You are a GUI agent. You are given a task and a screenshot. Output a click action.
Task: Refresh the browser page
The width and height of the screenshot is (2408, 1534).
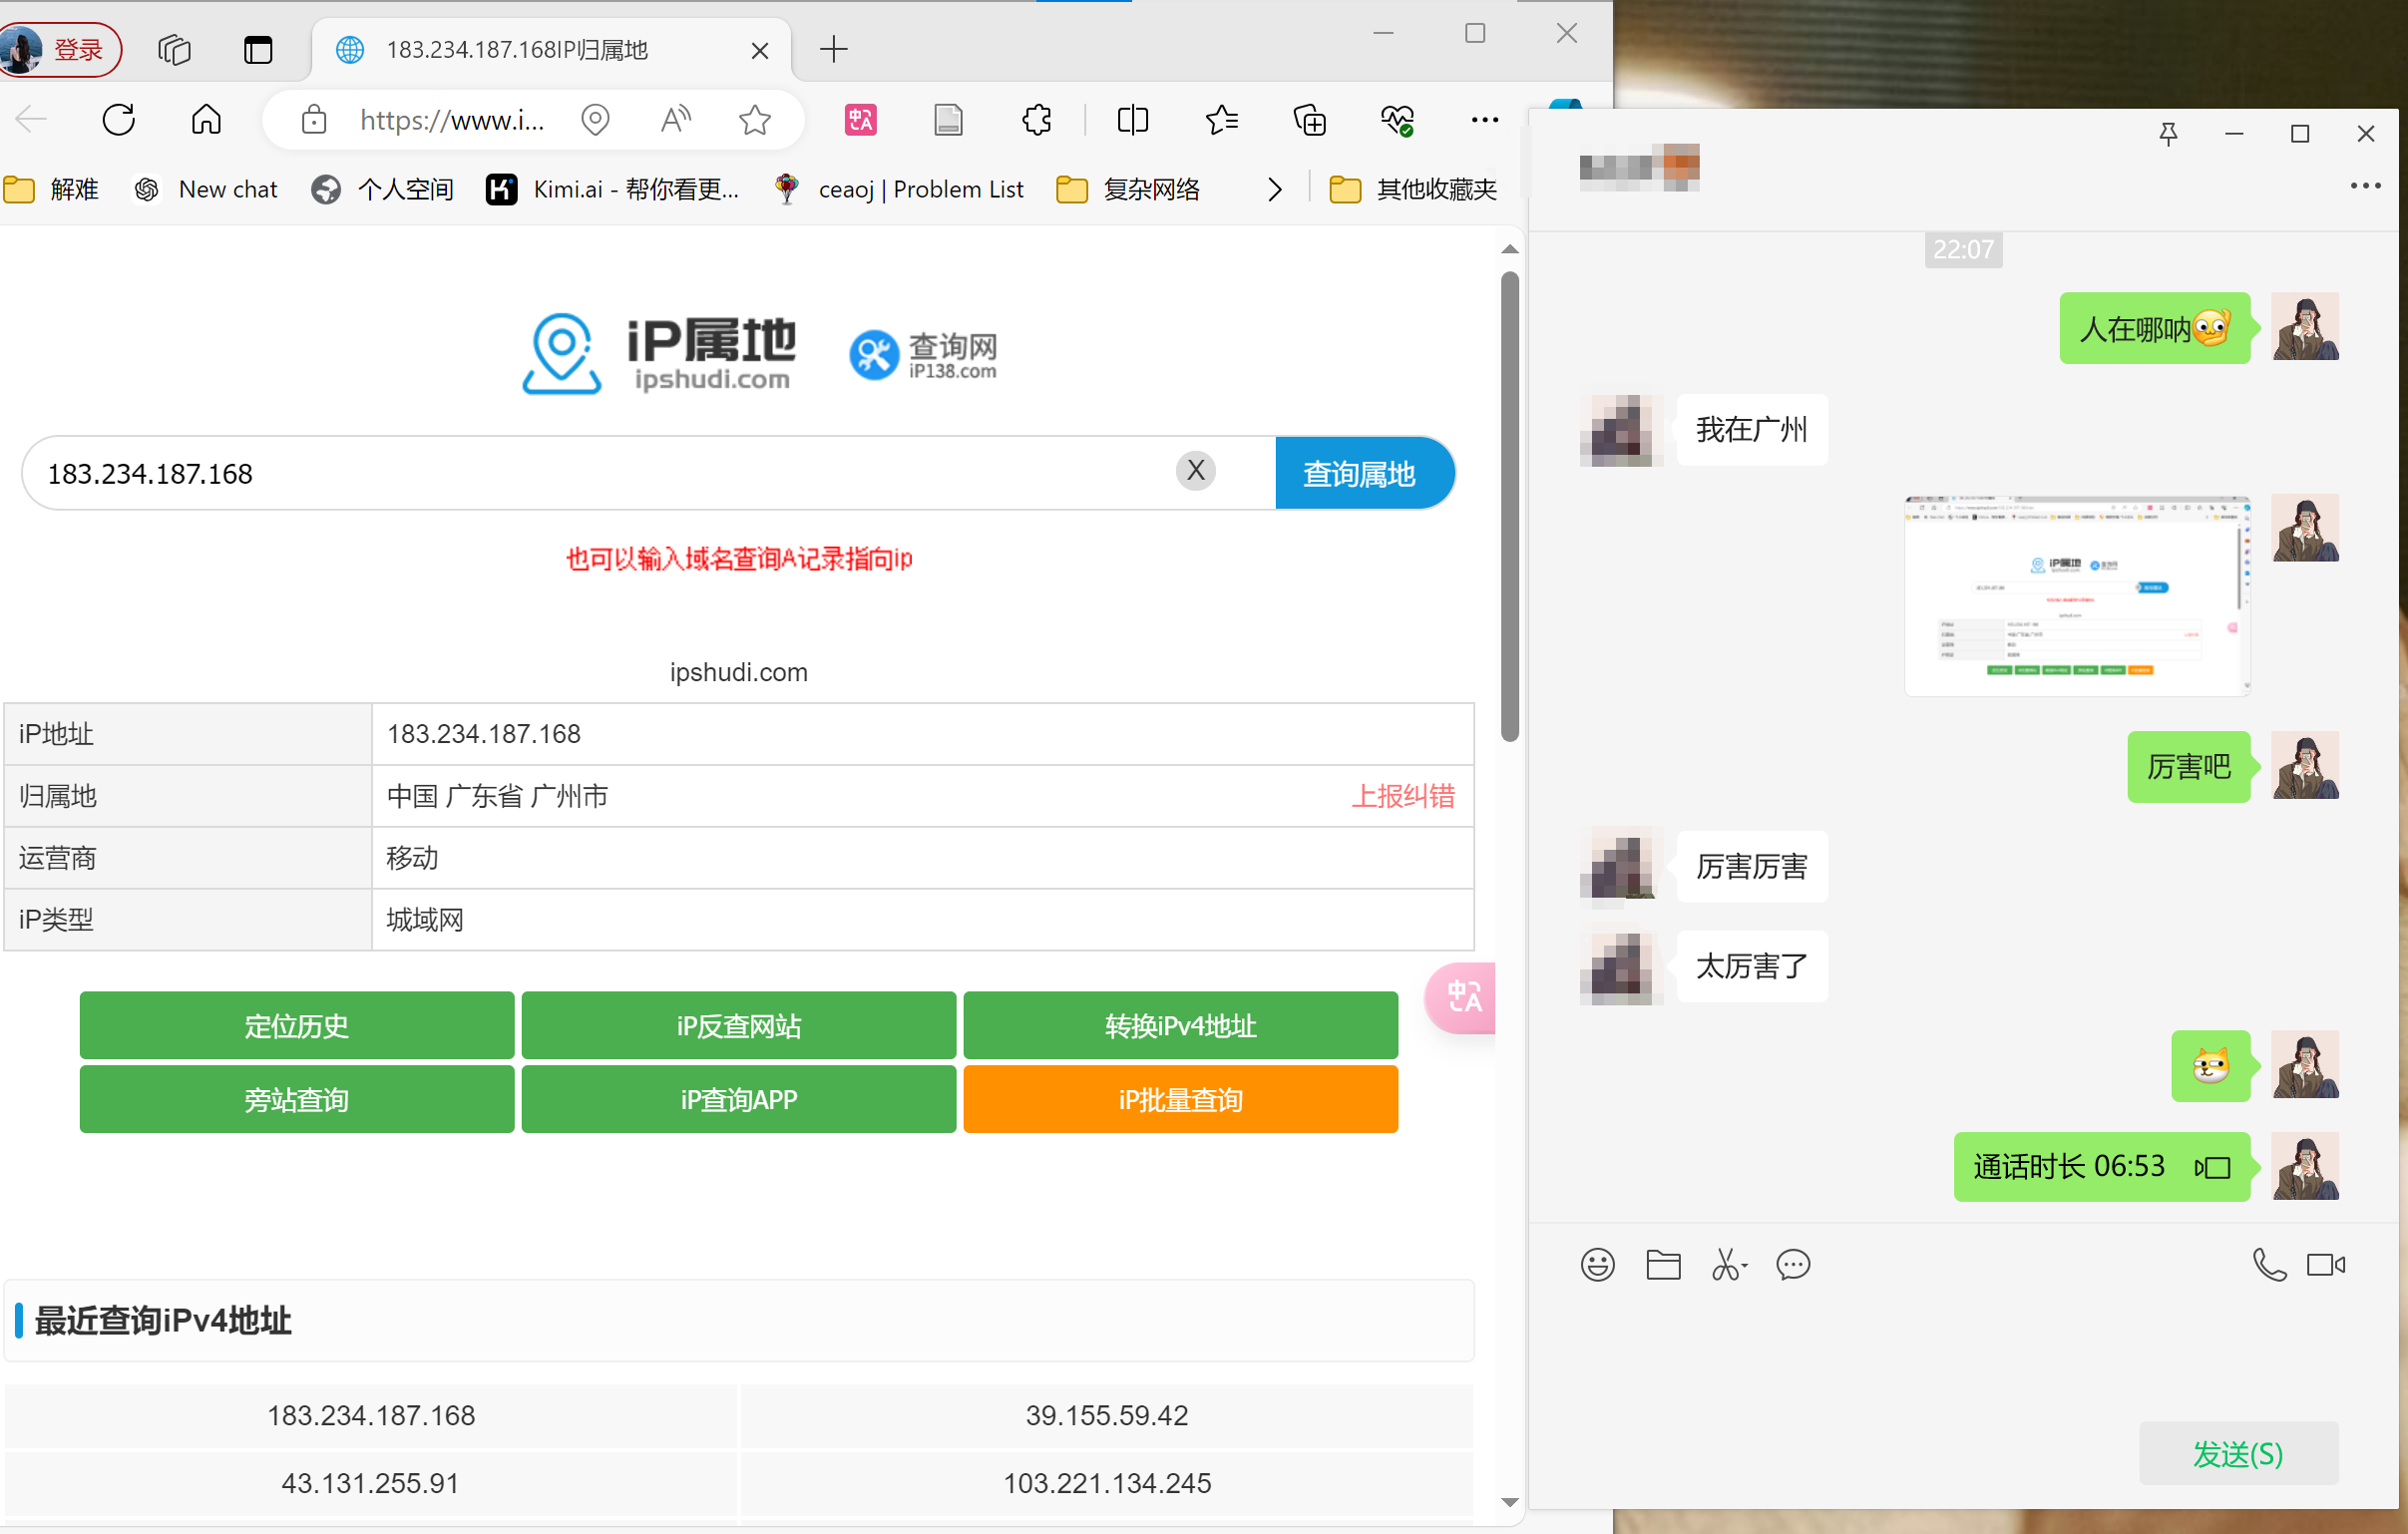119,120
